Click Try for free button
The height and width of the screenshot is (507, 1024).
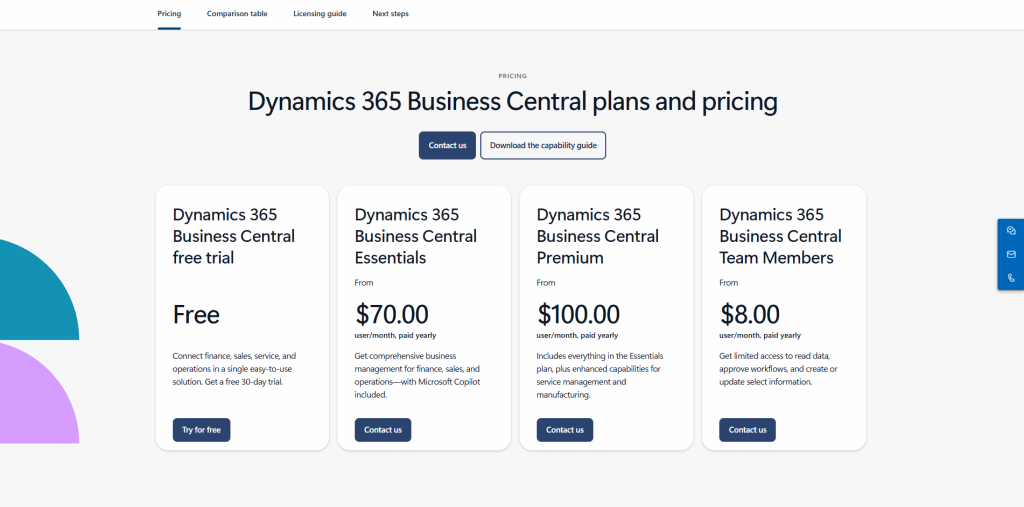coord(201,430)
